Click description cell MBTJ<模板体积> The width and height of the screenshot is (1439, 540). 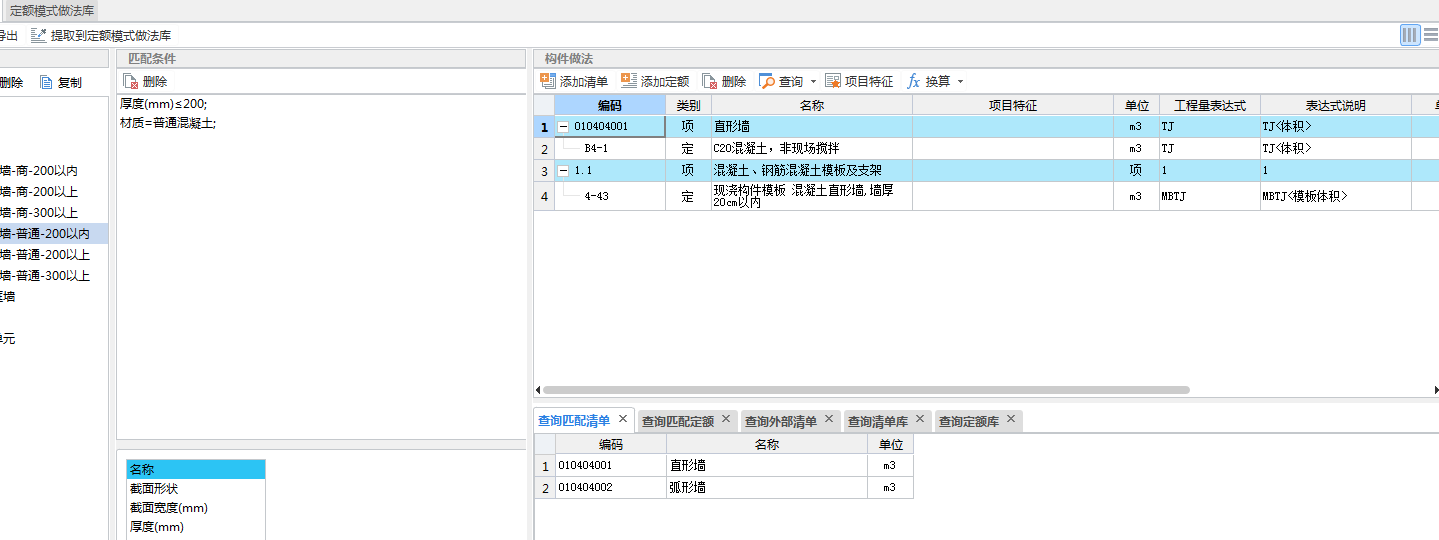pyautogui.click(x=1335, y=196)
